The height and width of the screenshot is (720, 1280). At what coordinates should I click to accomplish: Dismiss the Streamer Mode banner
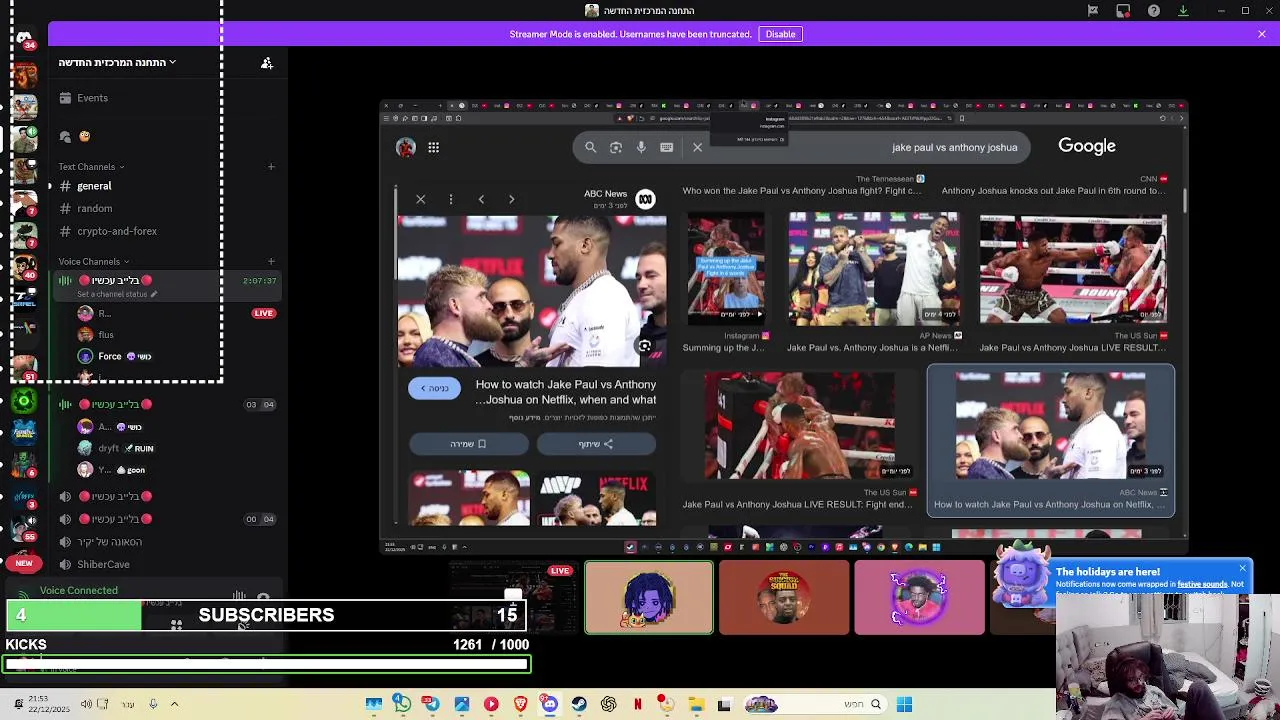[x=1262, y=34]
